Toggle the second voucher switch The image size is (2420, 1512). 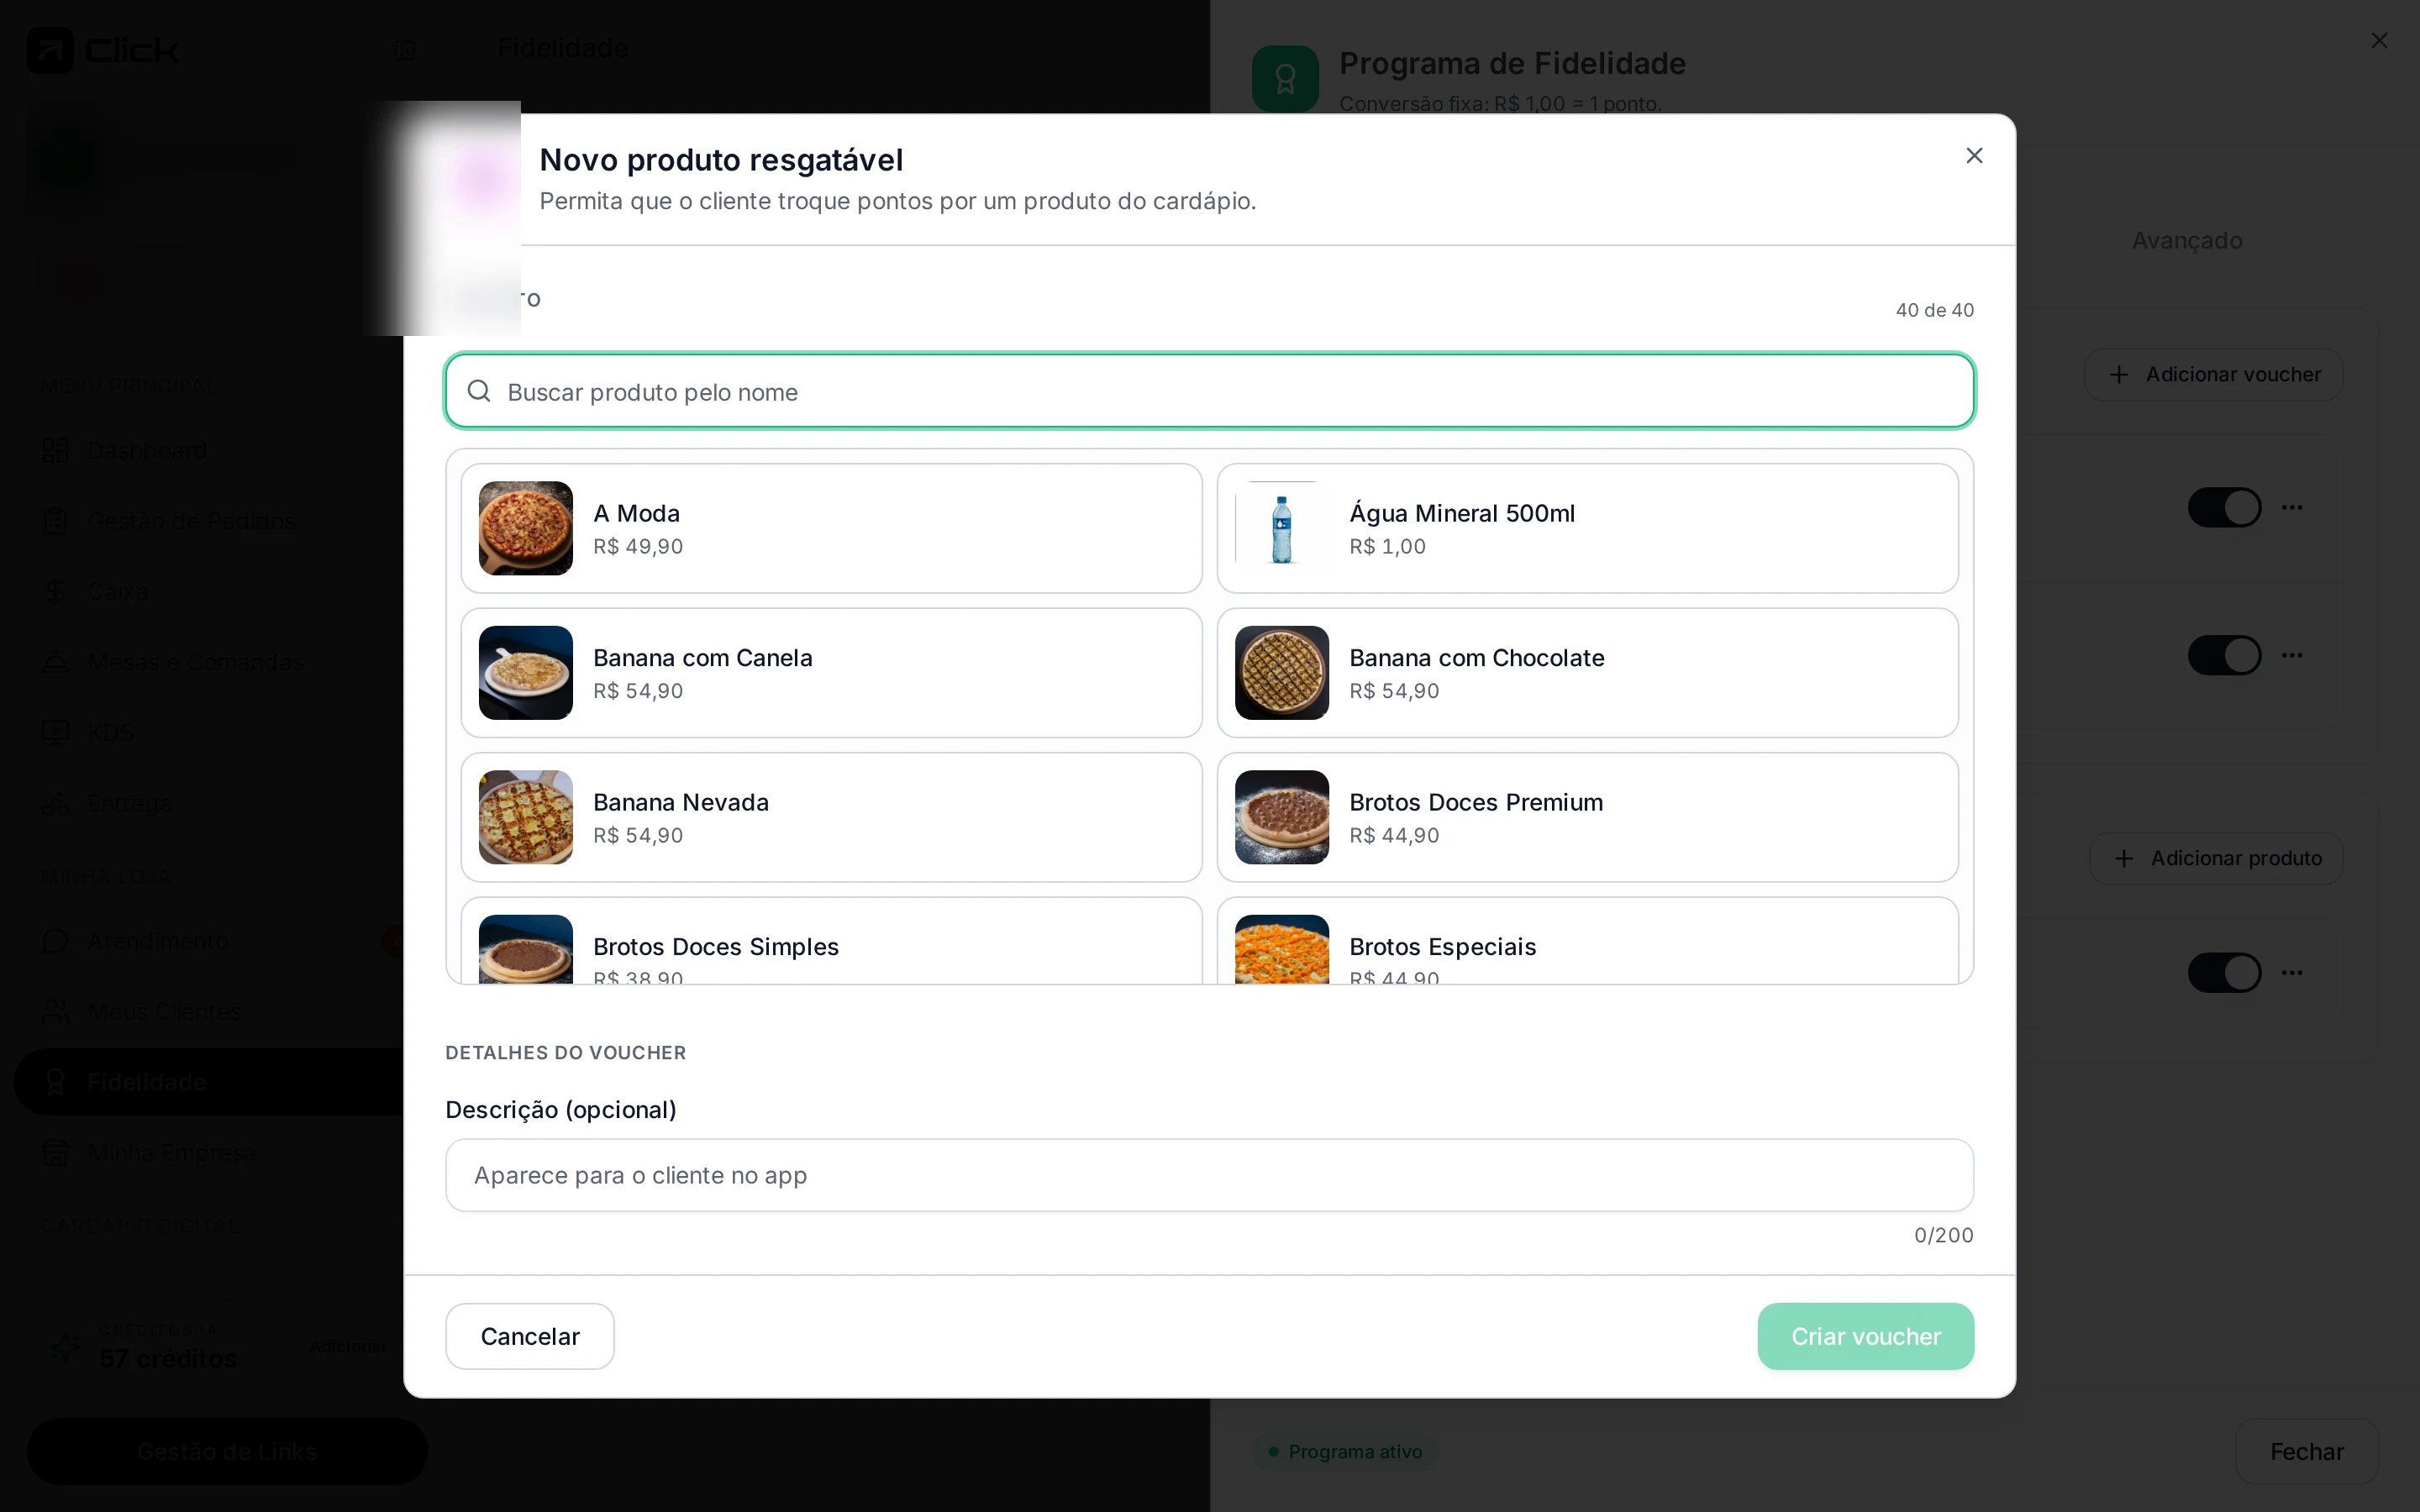coord(2224,655)
